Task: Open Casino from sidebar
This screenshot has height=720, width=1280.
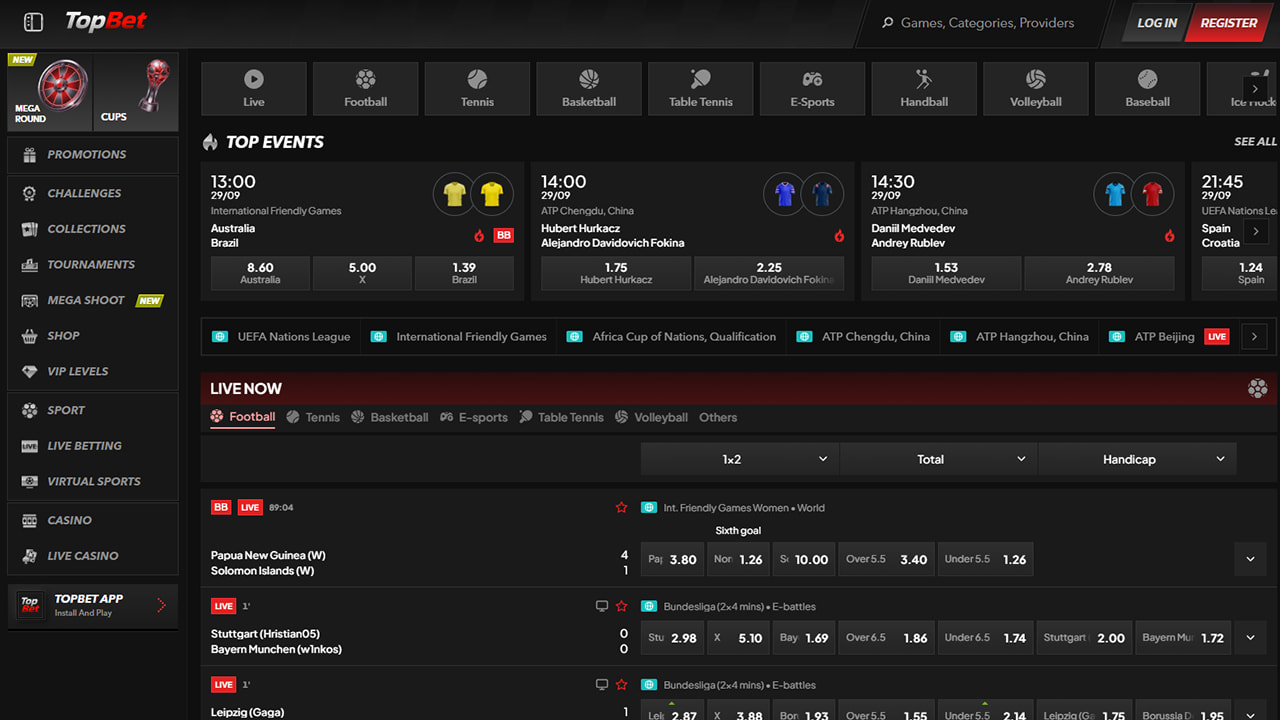Action: pos(93,520)
